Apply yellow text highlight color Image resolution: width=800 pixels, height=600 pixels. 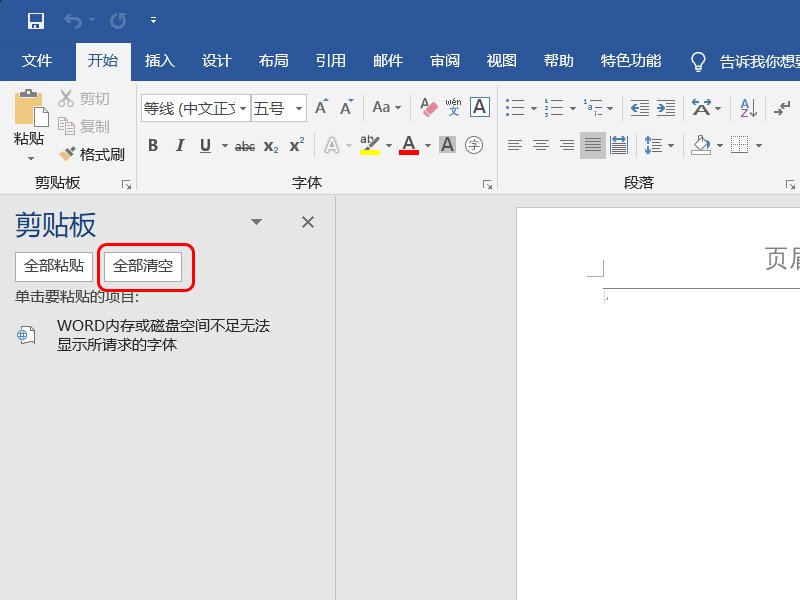point(368,145)
